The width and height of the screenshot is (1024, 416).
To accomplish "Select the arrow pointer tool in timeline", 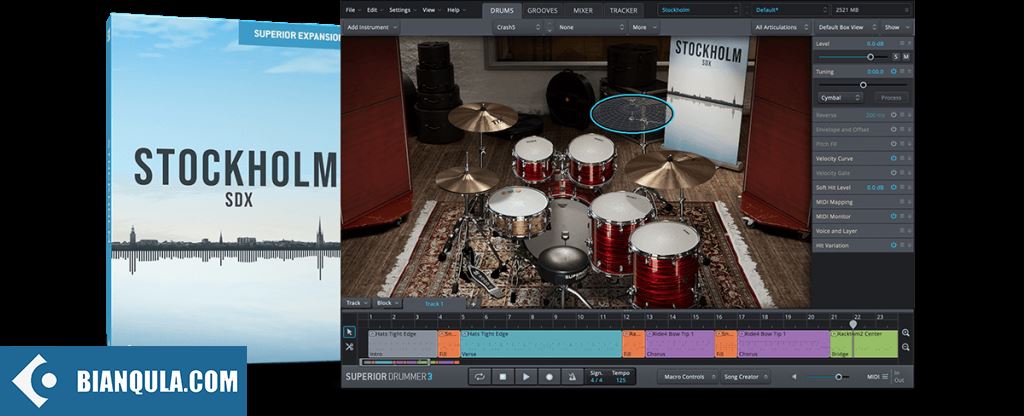I will click(x=349, y=332).
